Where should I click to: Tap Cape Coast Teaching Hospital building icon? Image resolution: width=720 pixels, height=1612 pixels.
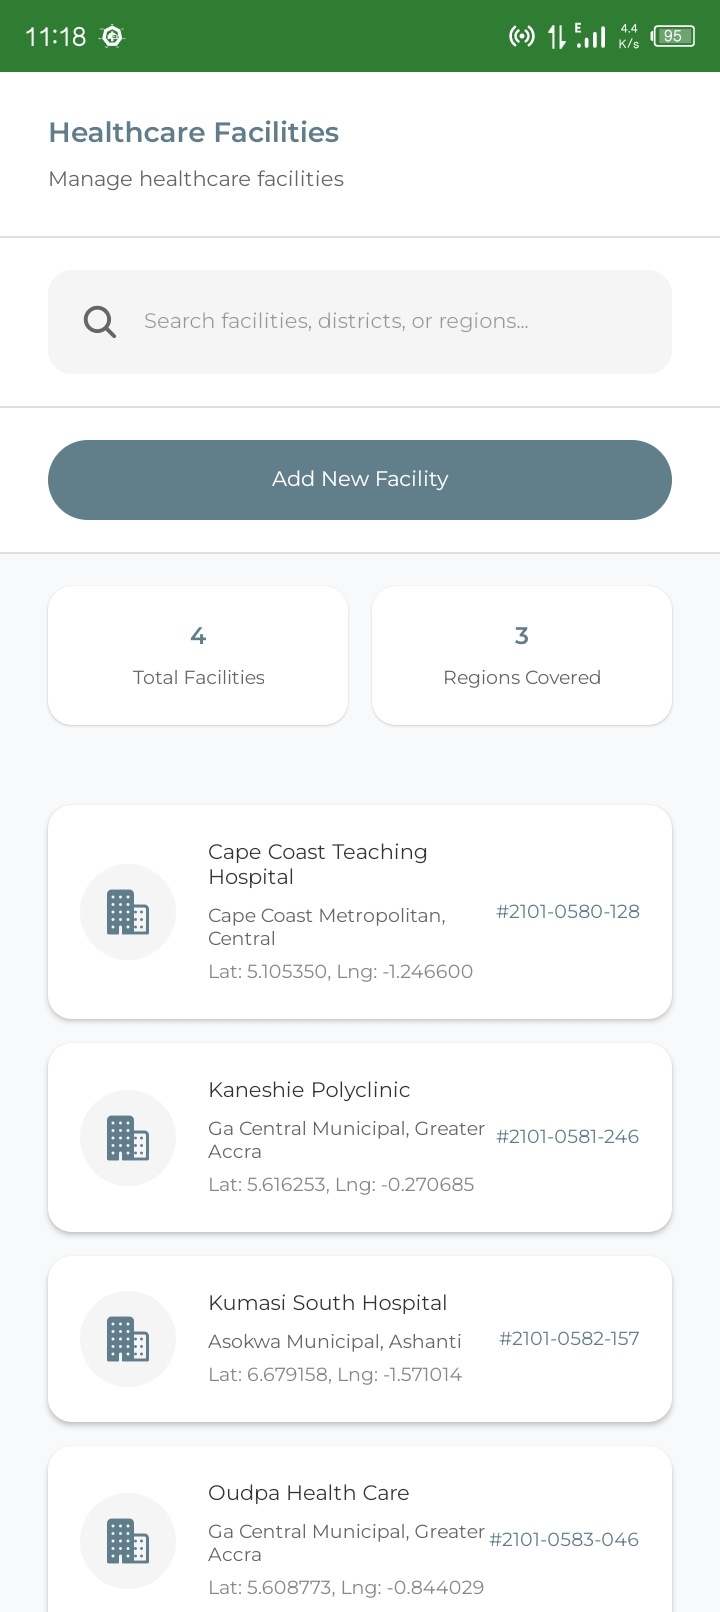(128, 912)
